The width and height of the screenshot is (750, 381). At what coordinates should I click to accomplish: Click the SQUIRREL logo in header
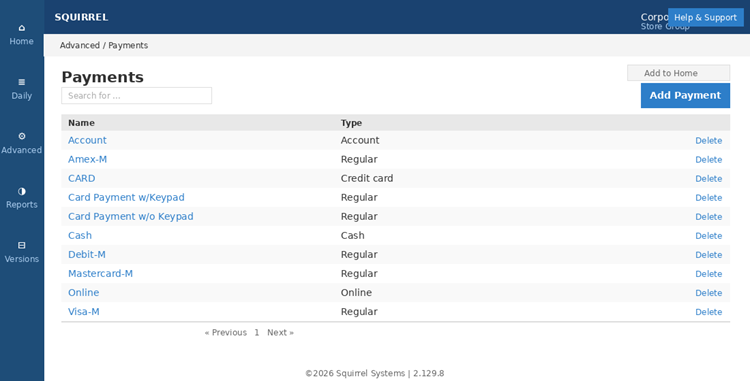tap(81, 17)
